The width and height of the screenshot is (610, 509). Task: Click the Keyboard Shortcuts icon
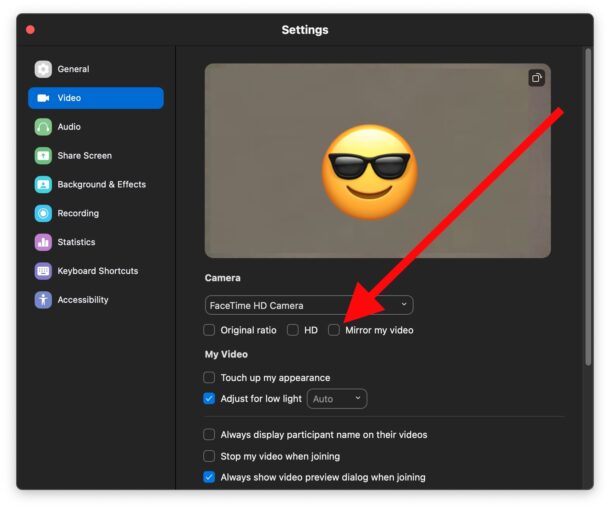pyautogui.click(x=43, y=271)
